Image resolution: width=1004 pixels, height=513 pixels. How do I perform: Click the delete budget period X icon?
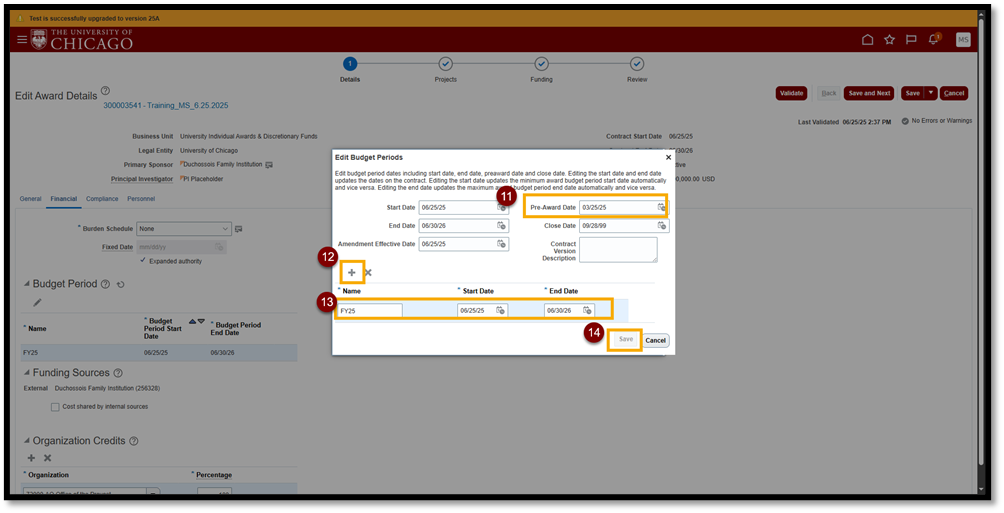tap(368, 272)
